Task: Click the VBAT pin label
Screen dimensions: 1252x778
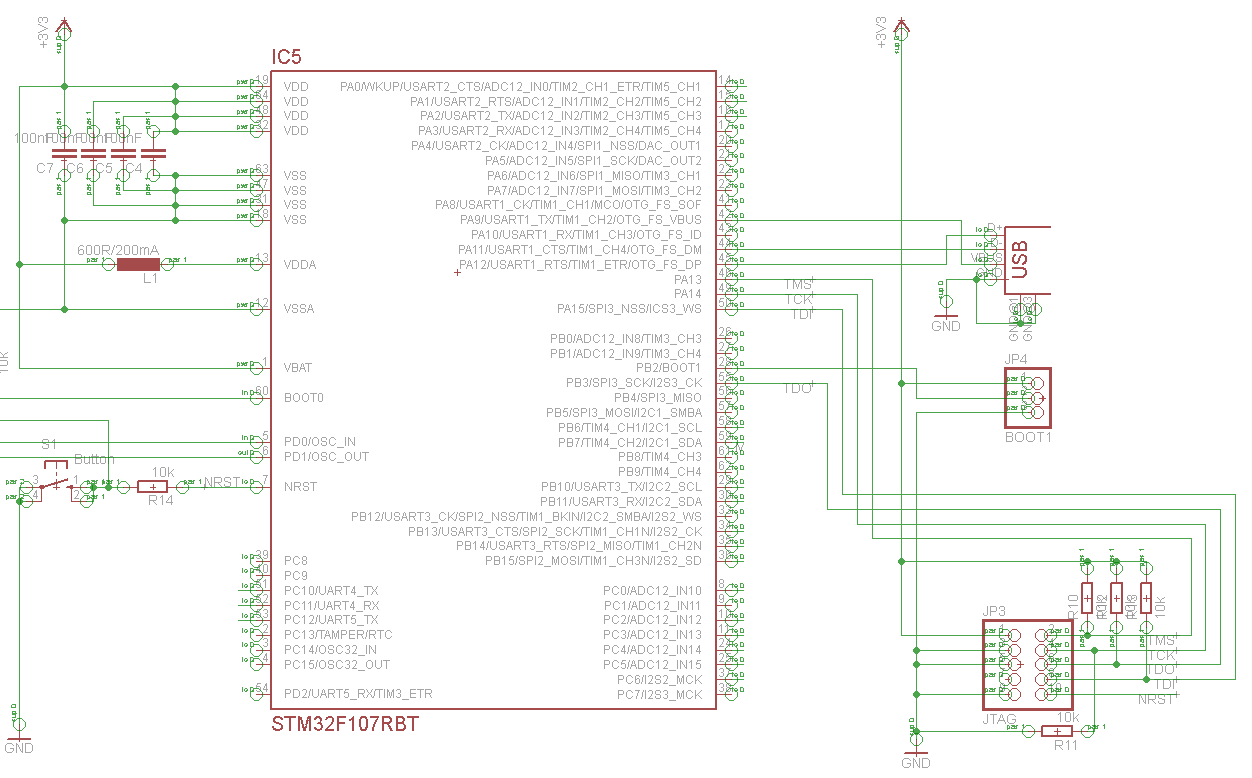Action: point(299,368)
